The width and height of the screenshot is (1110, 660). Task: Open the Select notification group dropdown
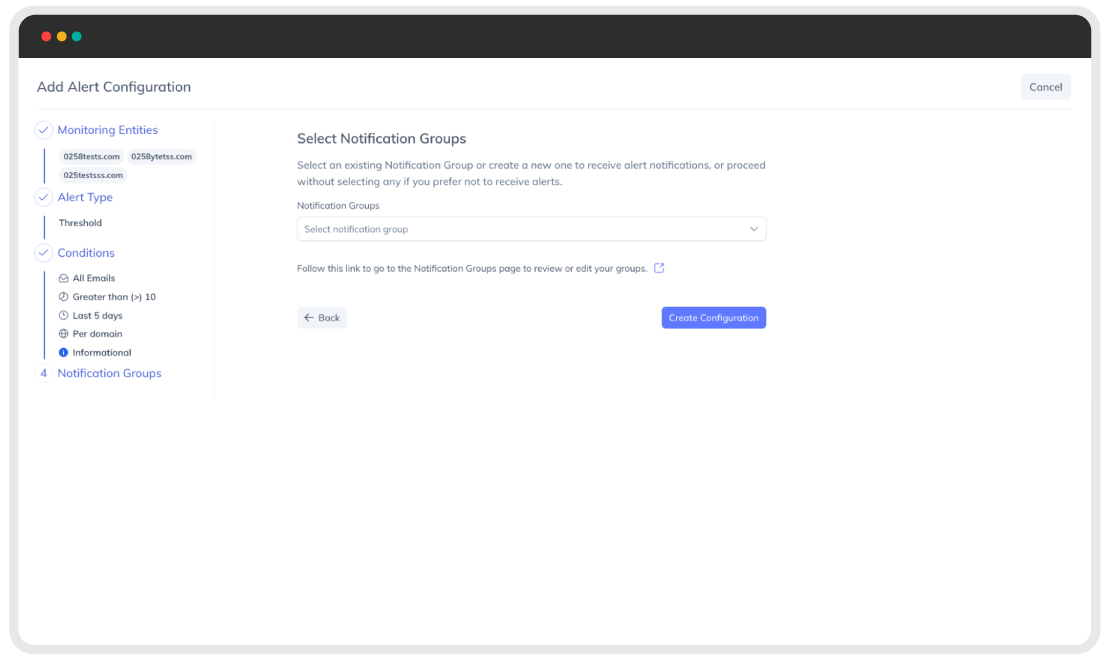(x=532, y=229)
